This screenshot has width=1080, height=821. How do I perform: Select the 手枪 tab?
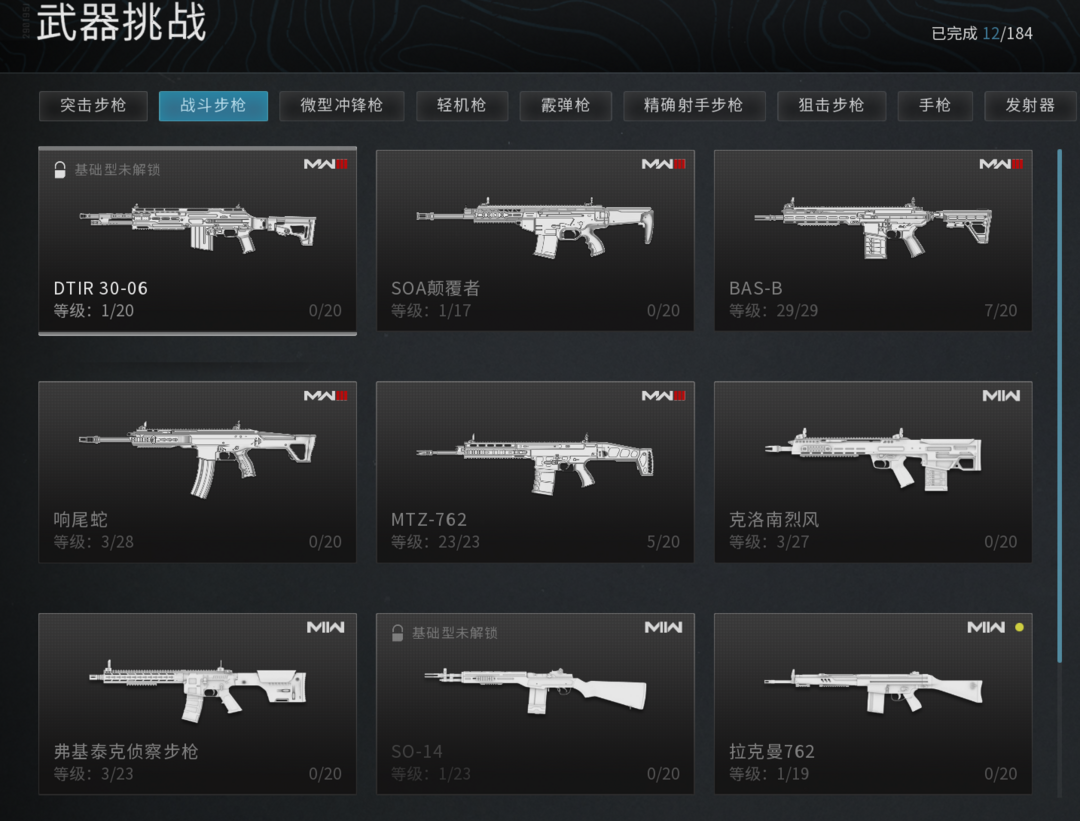(935, 105)
